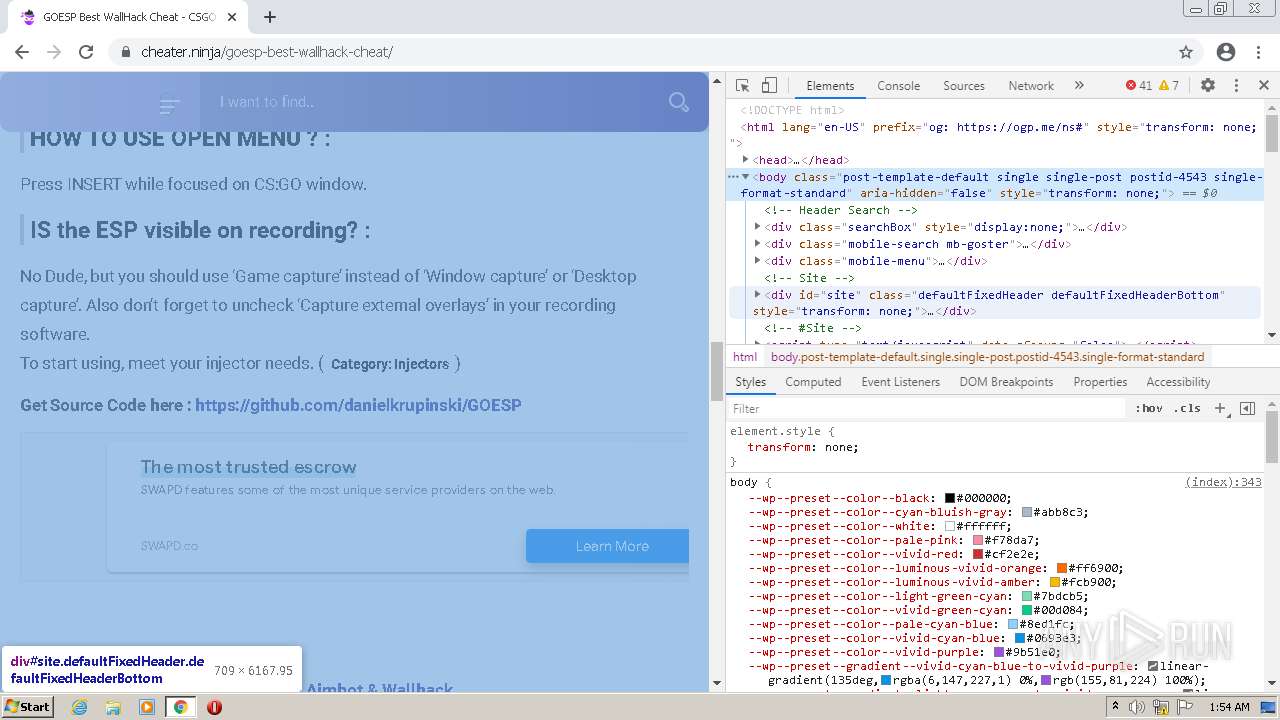Click the address bar URL
The width and height of the screenshot is (1280, 720).
tap(267, 52)
